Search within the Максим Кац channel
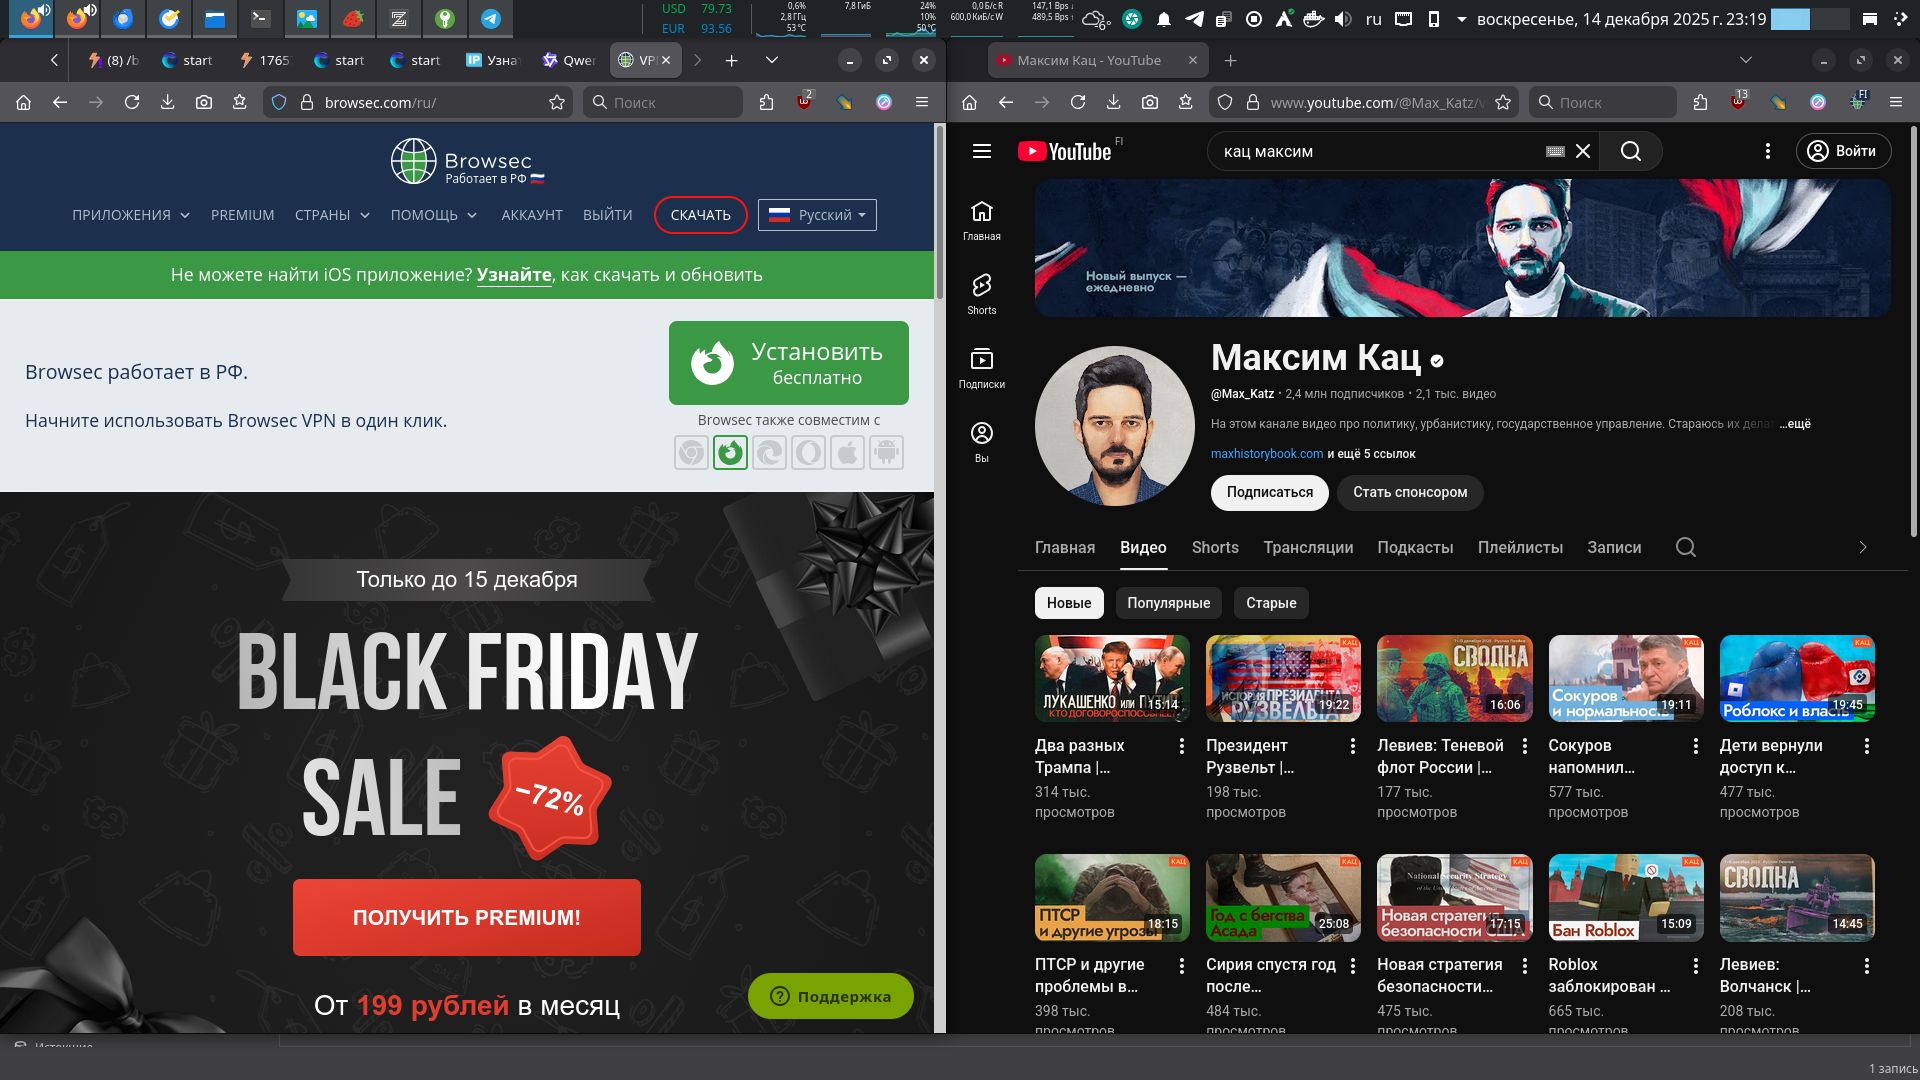Image resolution: width=1920 pixels, height=1080 pixels. click(1685, 547)
